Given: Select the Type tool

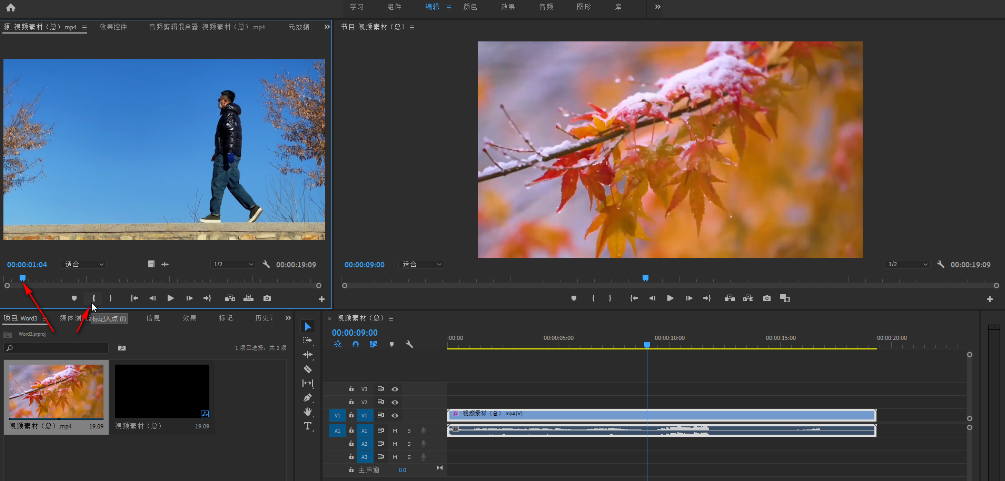Looking at the screenshot, I should point(308,426).
